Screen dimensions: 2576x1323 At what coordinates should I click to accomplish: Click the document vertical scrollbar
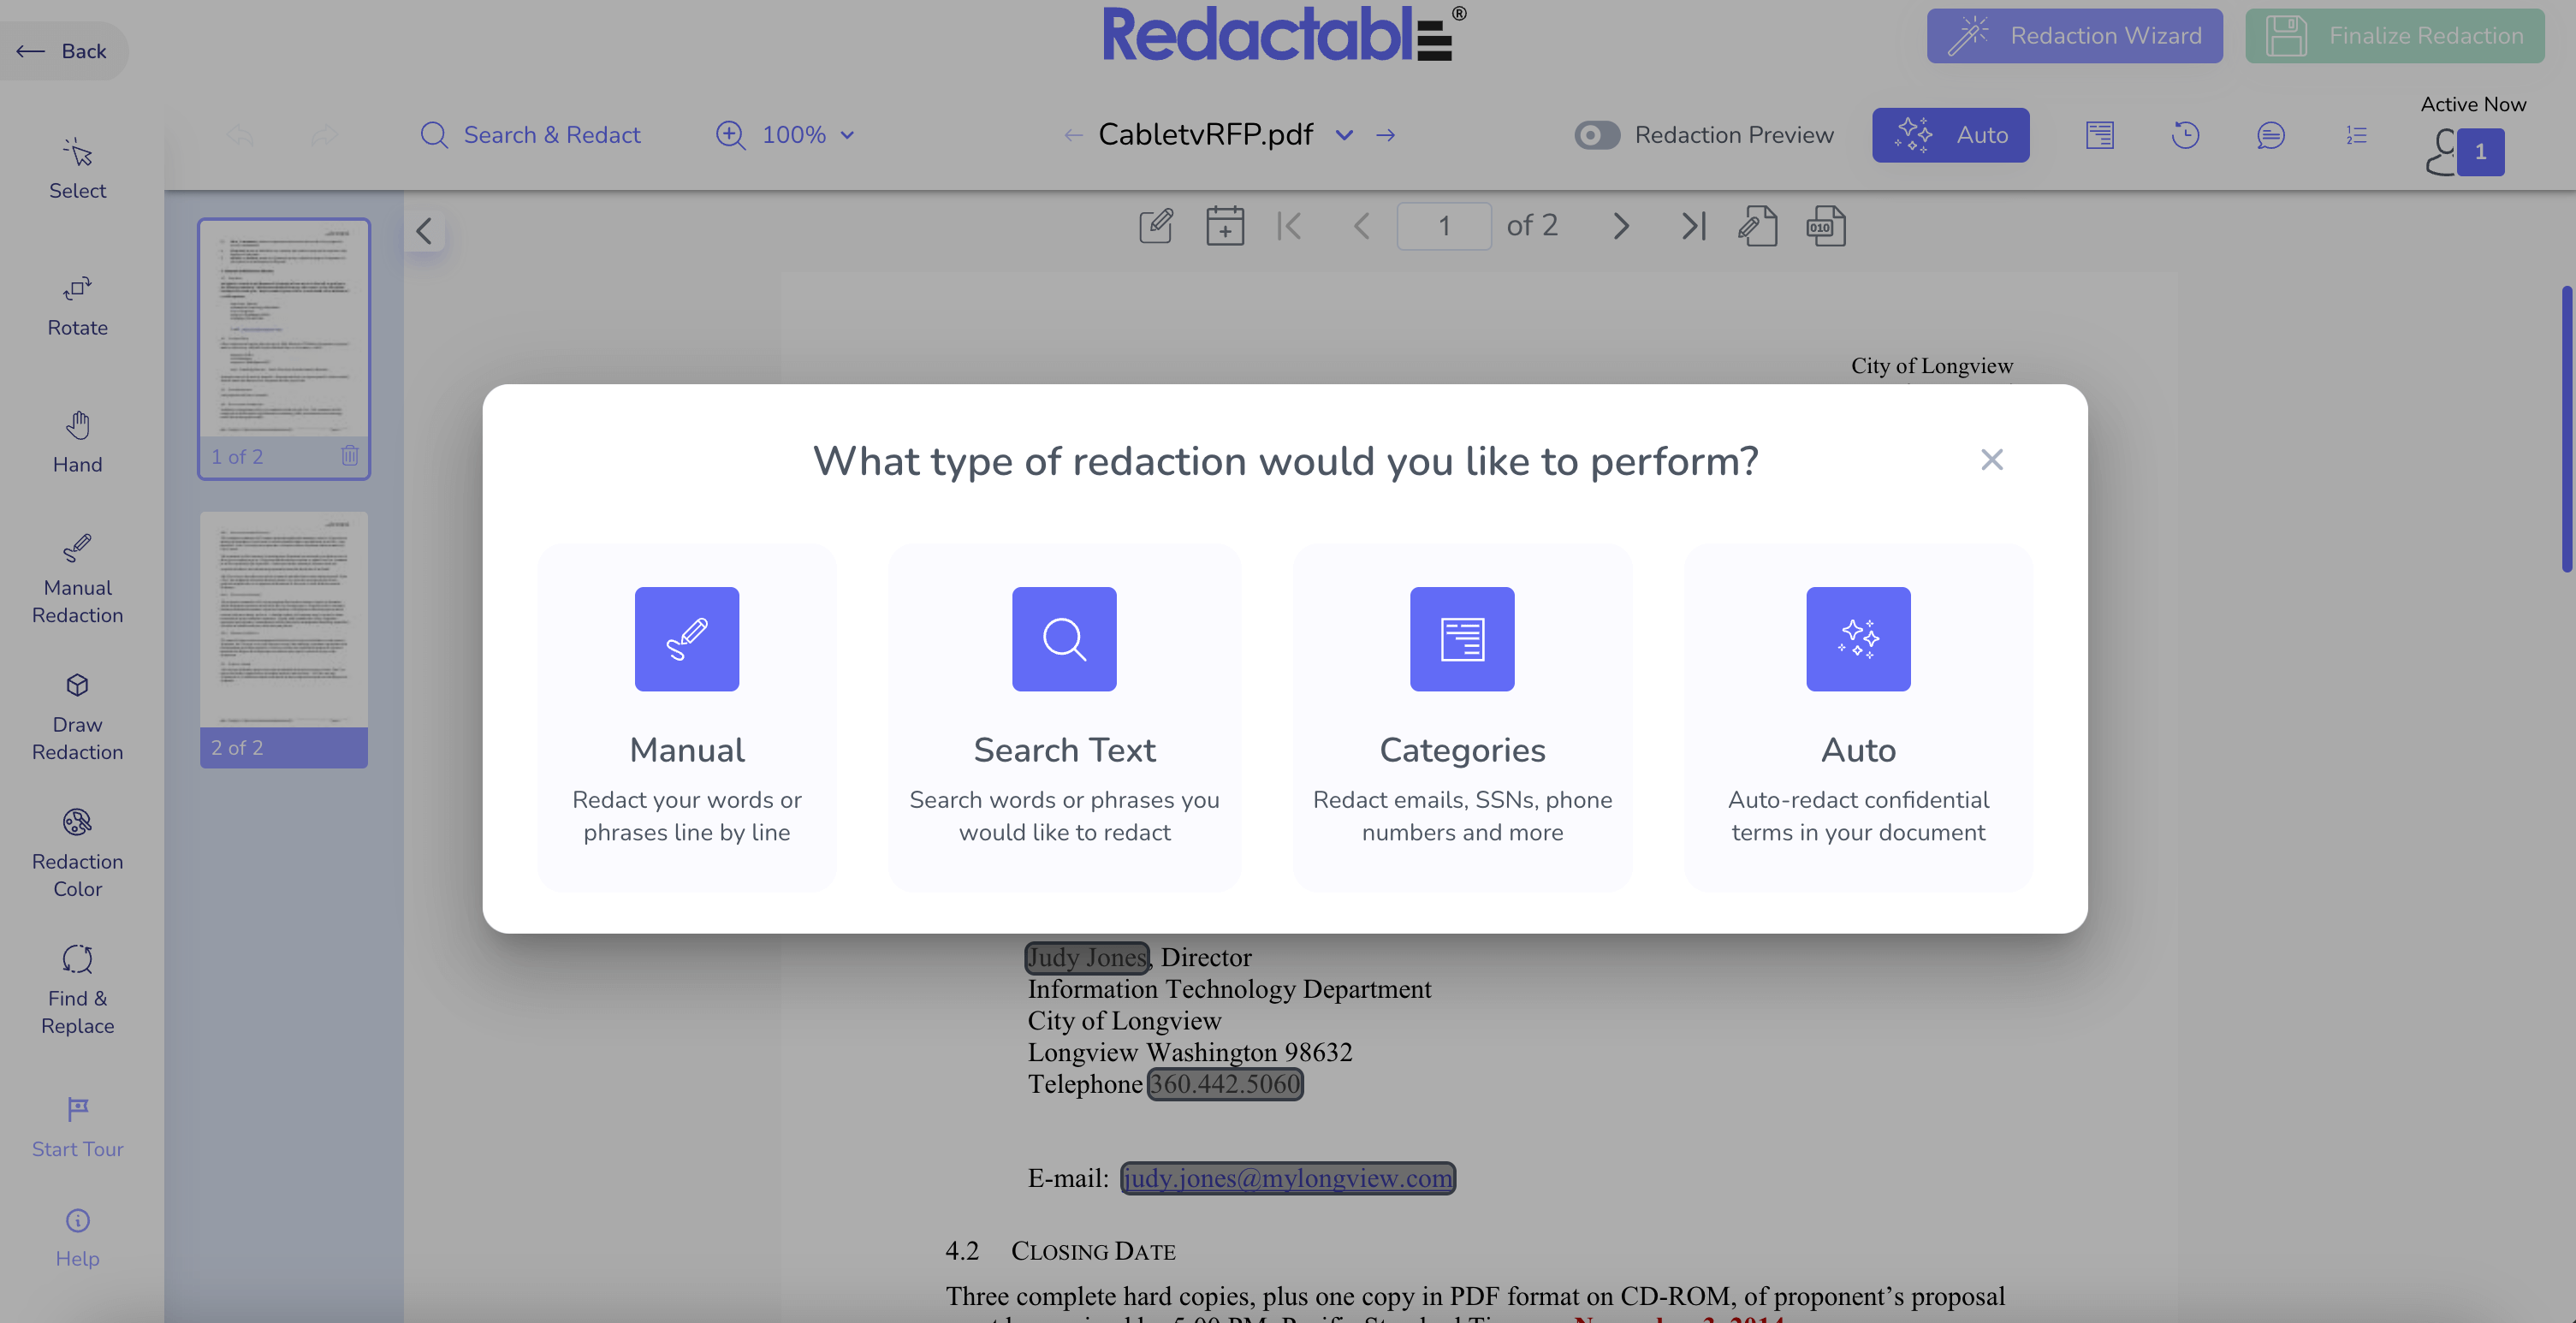coord(2568,428)
